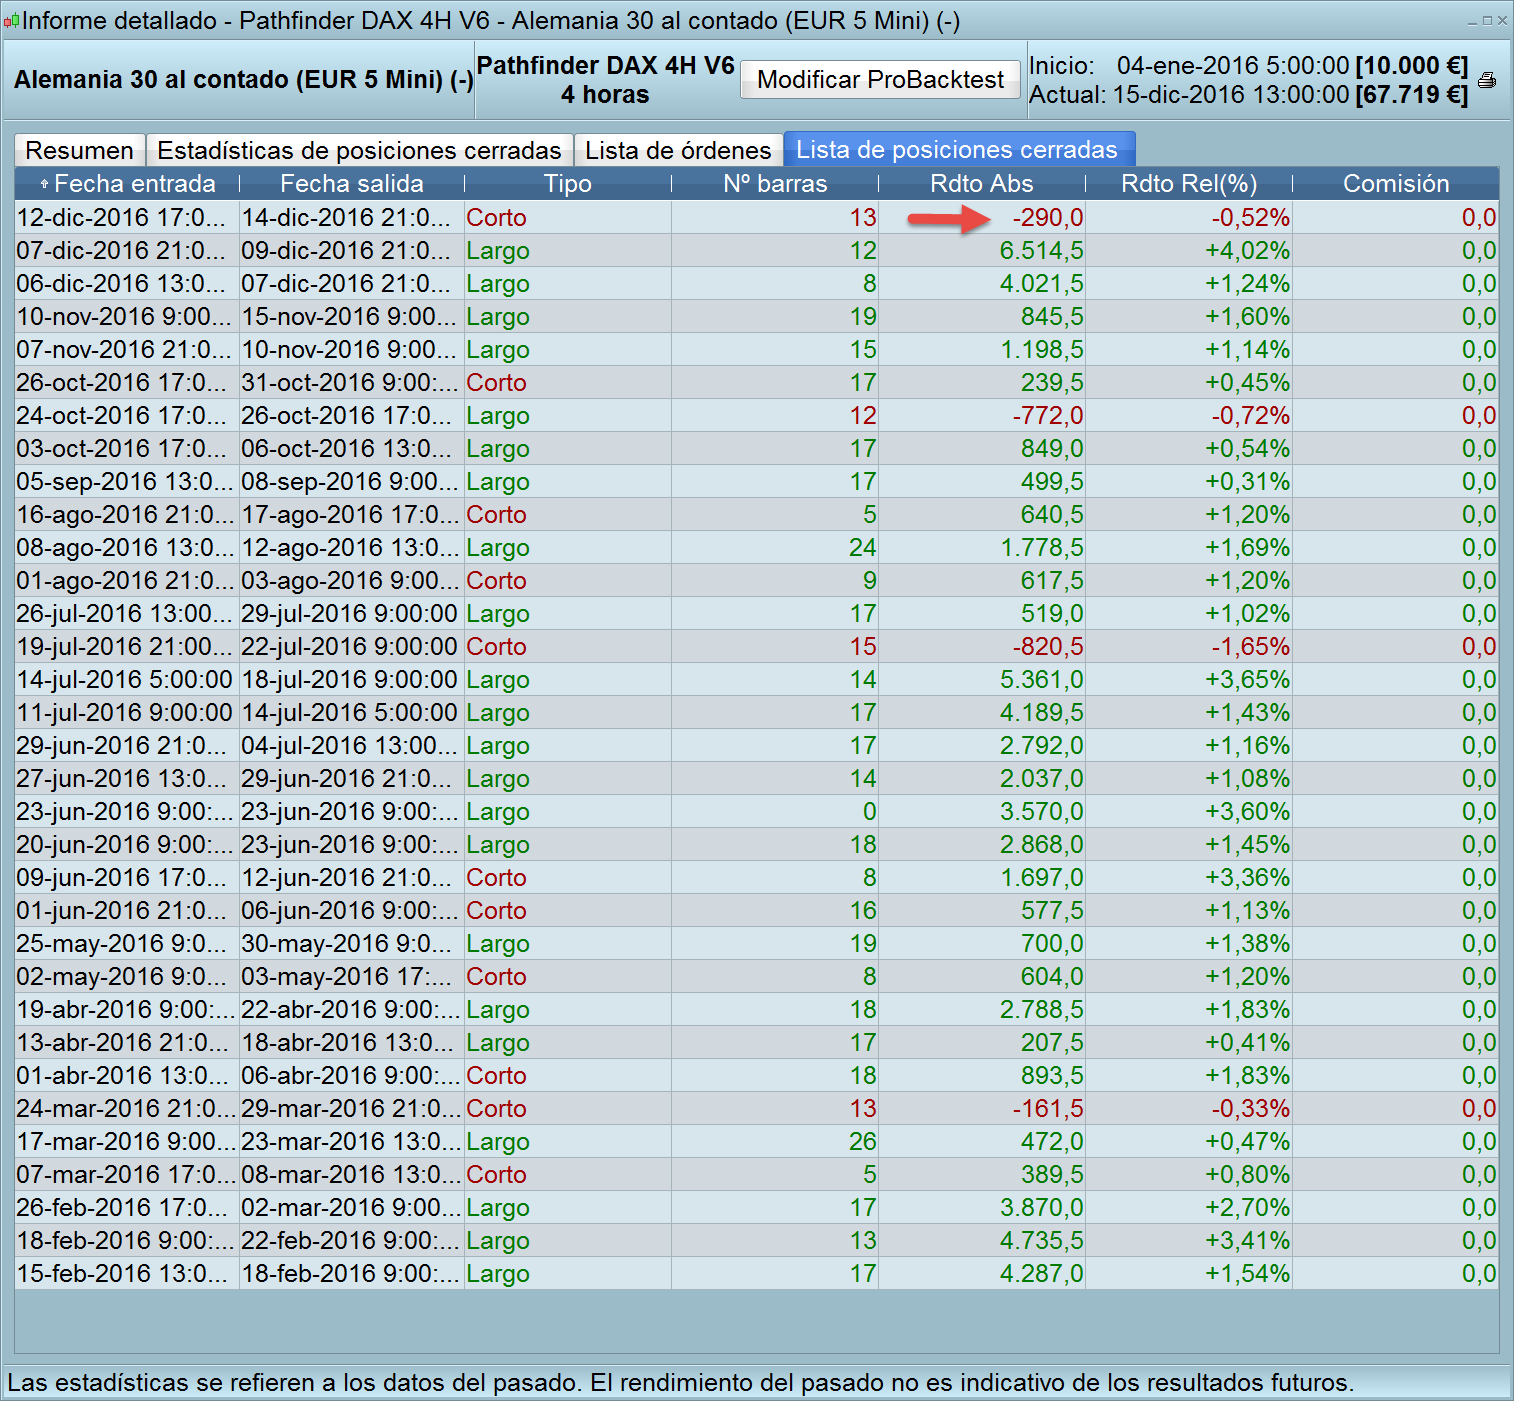Select entry date 12-dic-2016 17:0...
Image resolution: width=1514 pixels, height=1401 pixels.
point(127,218)
